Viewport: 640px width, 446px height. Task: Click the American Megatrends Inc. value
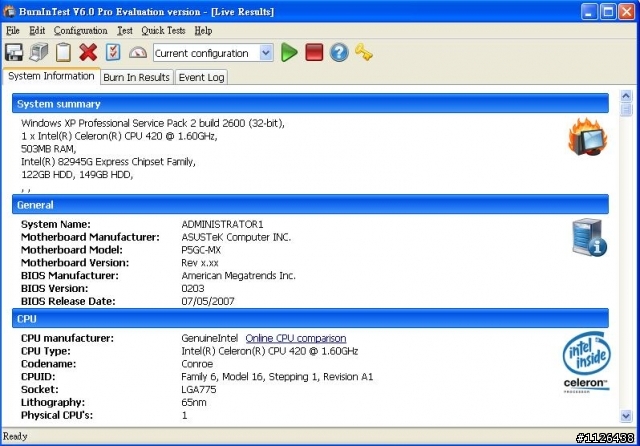238,276
